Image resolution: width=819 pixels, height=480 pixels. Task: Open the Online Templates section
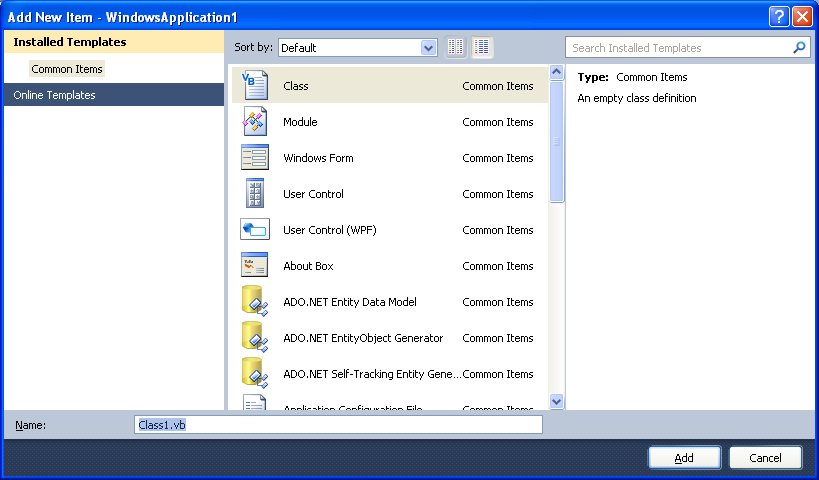pos(114,95)
